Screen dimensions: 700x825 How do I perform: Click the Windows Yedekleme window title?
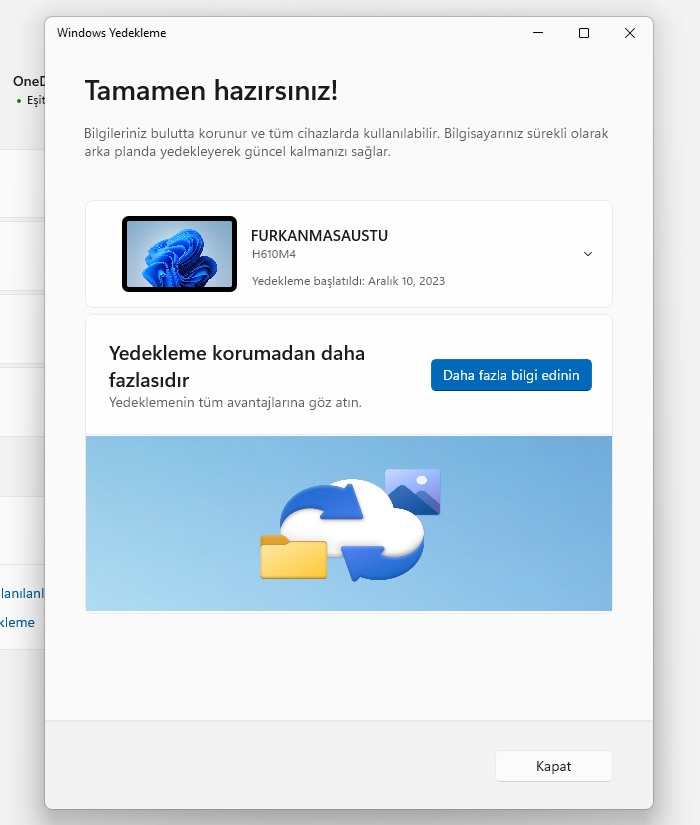point(112,33)
